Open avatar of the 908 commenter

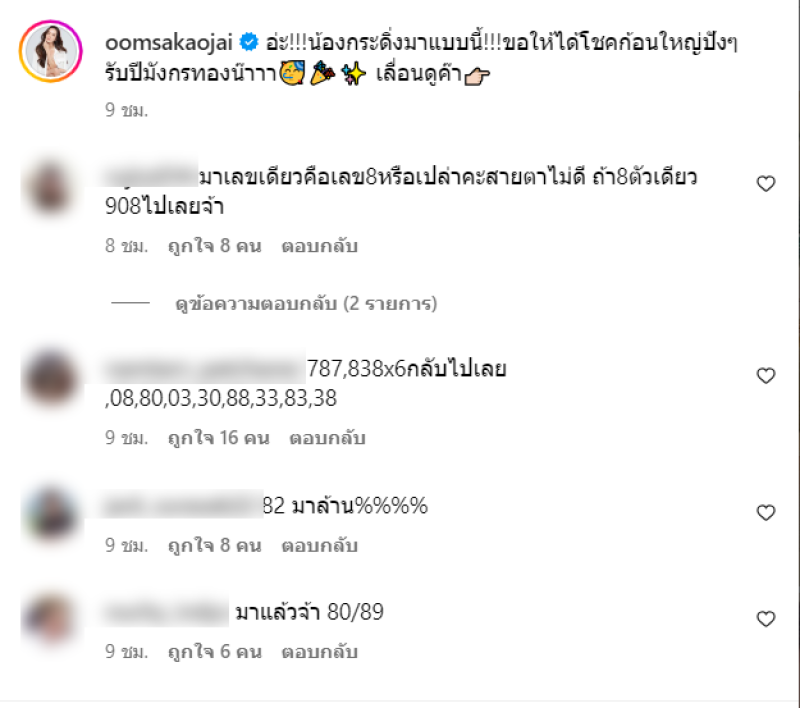[x=50, y=188]
